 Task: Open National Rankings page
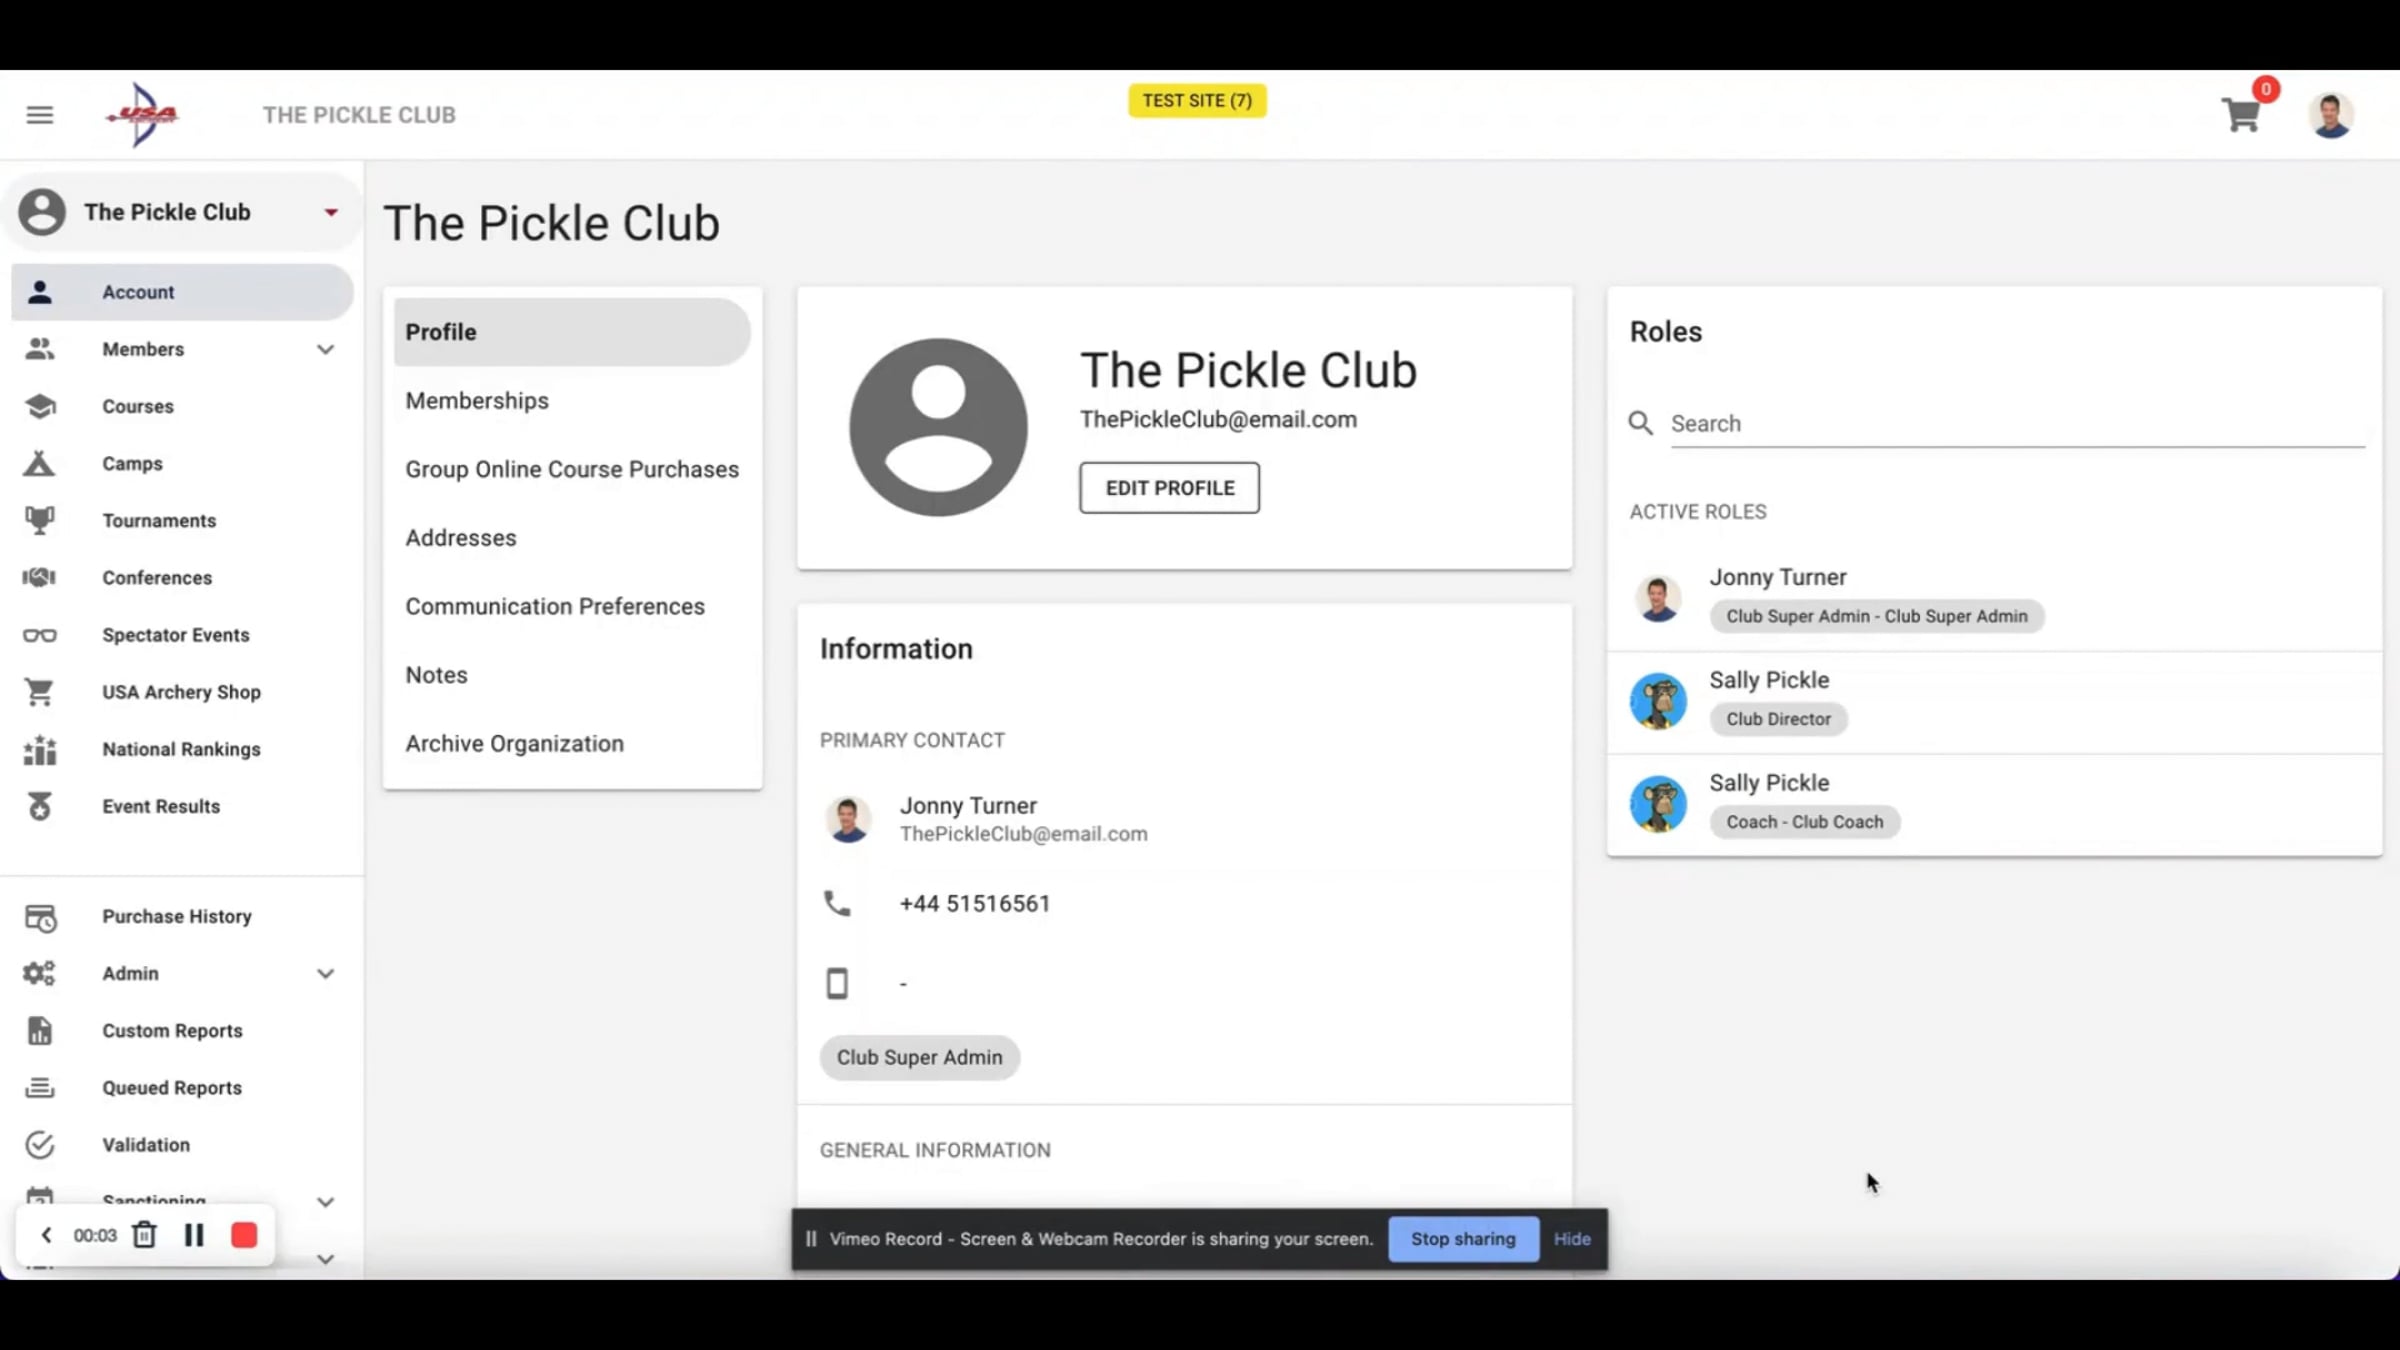tap(181, 749)
